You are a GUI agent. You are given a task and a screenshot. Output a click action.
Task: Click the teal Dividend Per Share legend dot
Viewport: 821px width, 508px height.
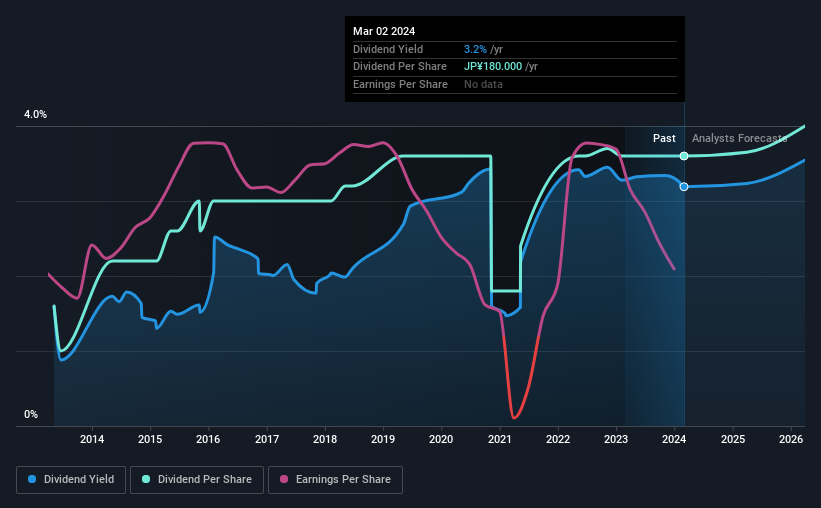(146, 479)
